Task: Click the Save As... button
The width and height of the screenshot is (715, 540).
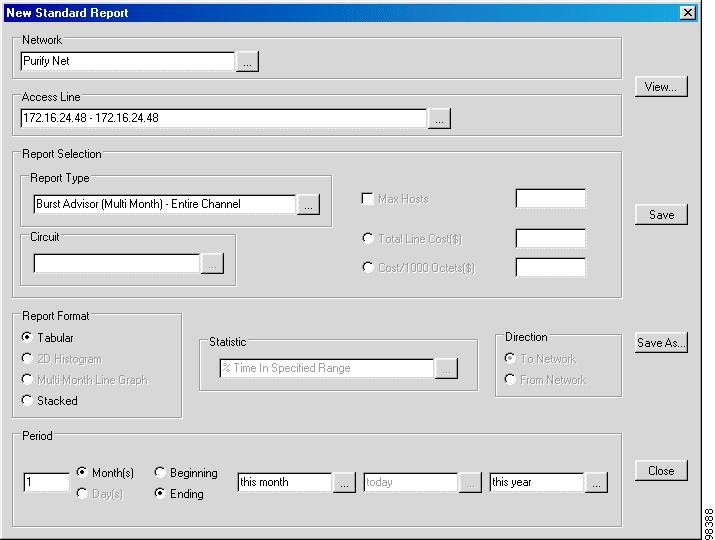Action: [661, 343]
